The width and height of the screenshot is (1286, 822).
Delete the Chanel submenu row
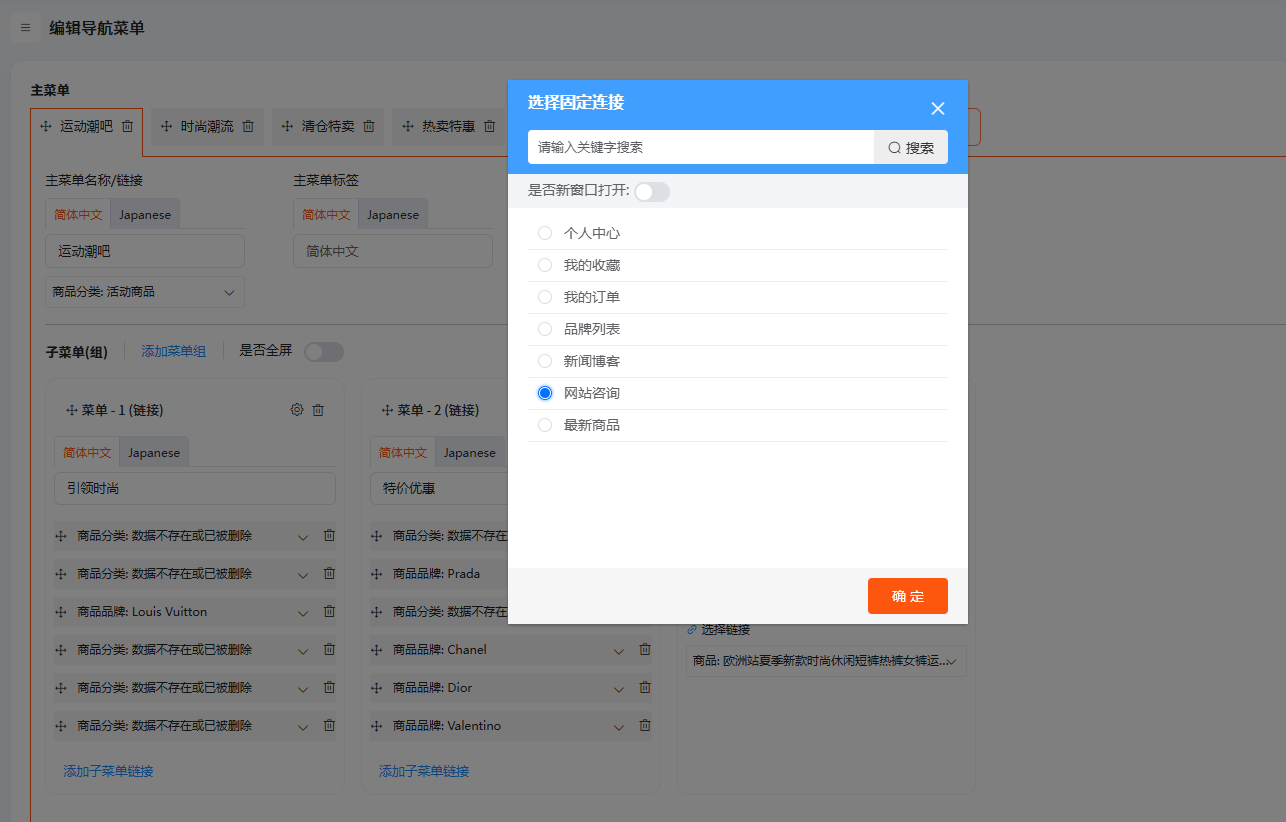point(645,649)
